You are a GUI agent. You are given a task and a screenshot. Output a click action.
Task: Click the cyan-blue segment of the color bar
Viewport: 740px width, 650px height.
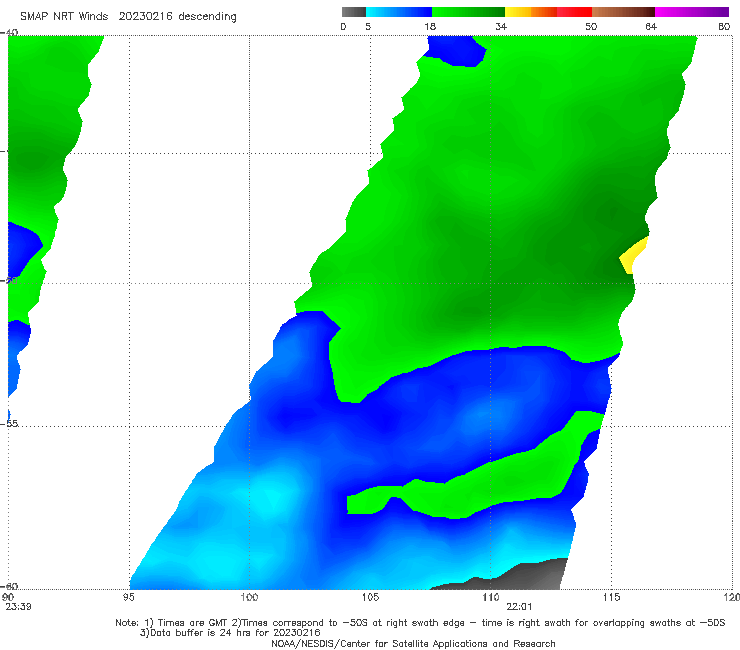tap(399, 12)
